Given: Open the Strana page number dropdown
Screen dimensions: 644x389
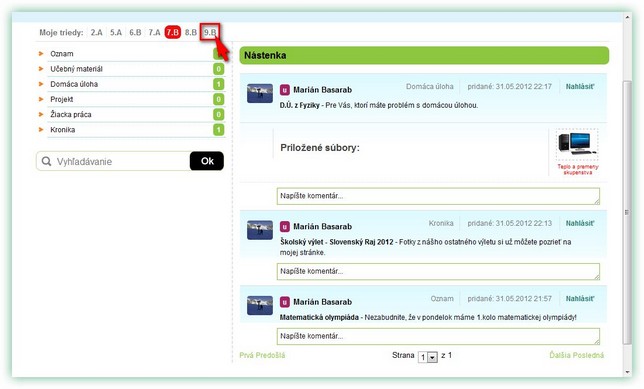Looking at the screenshot, I should pyautogui.click(x=428, y=357).
